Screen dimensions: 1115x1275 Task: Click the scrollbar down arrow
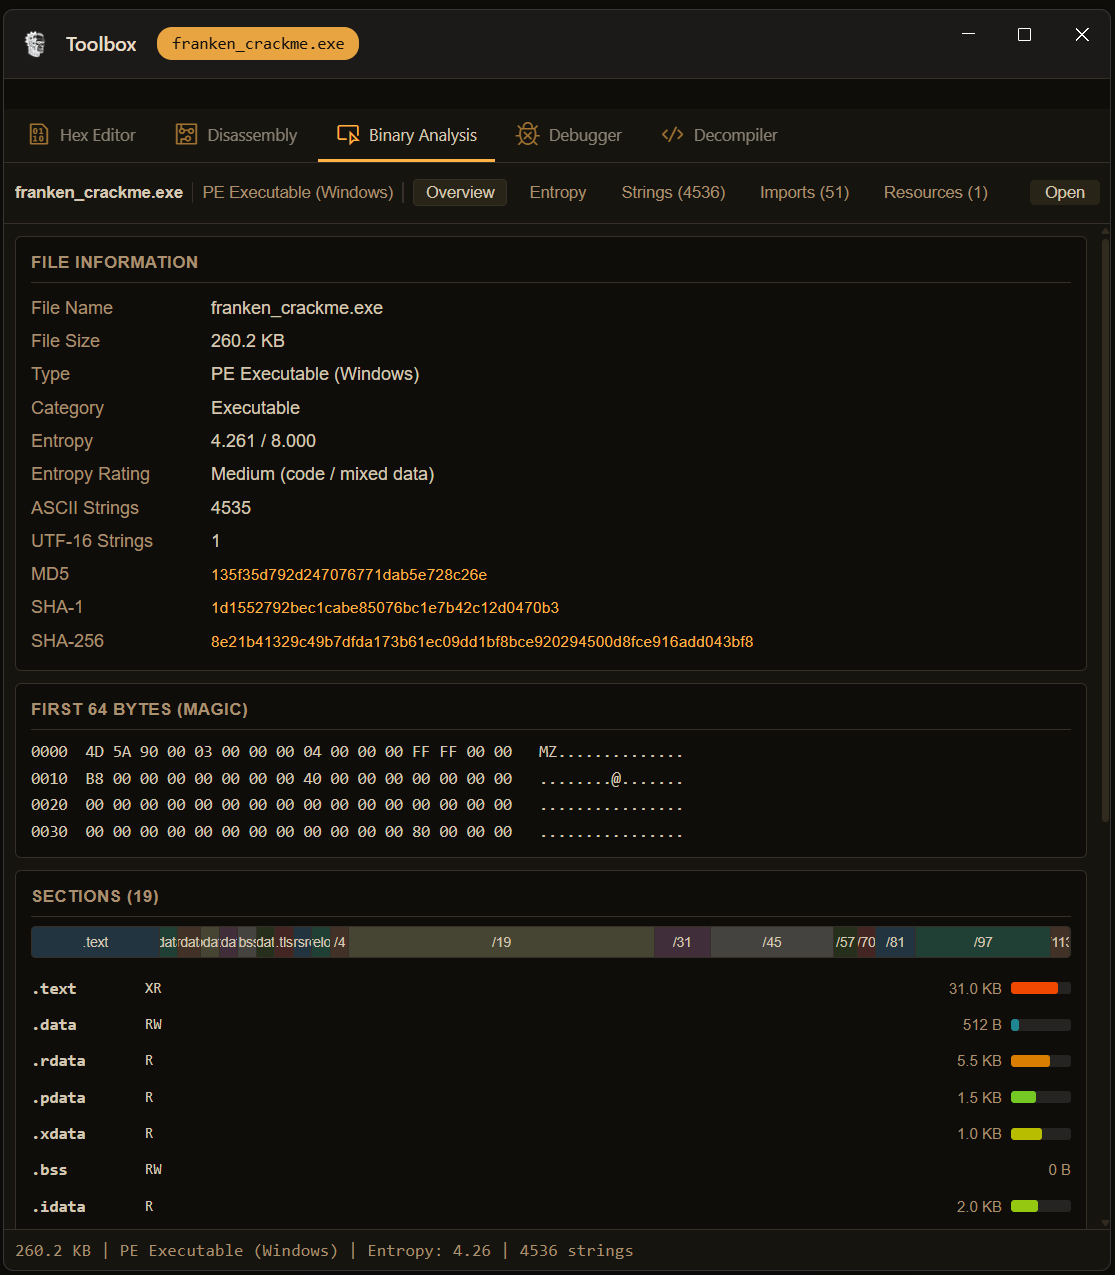(1105, 1223)
